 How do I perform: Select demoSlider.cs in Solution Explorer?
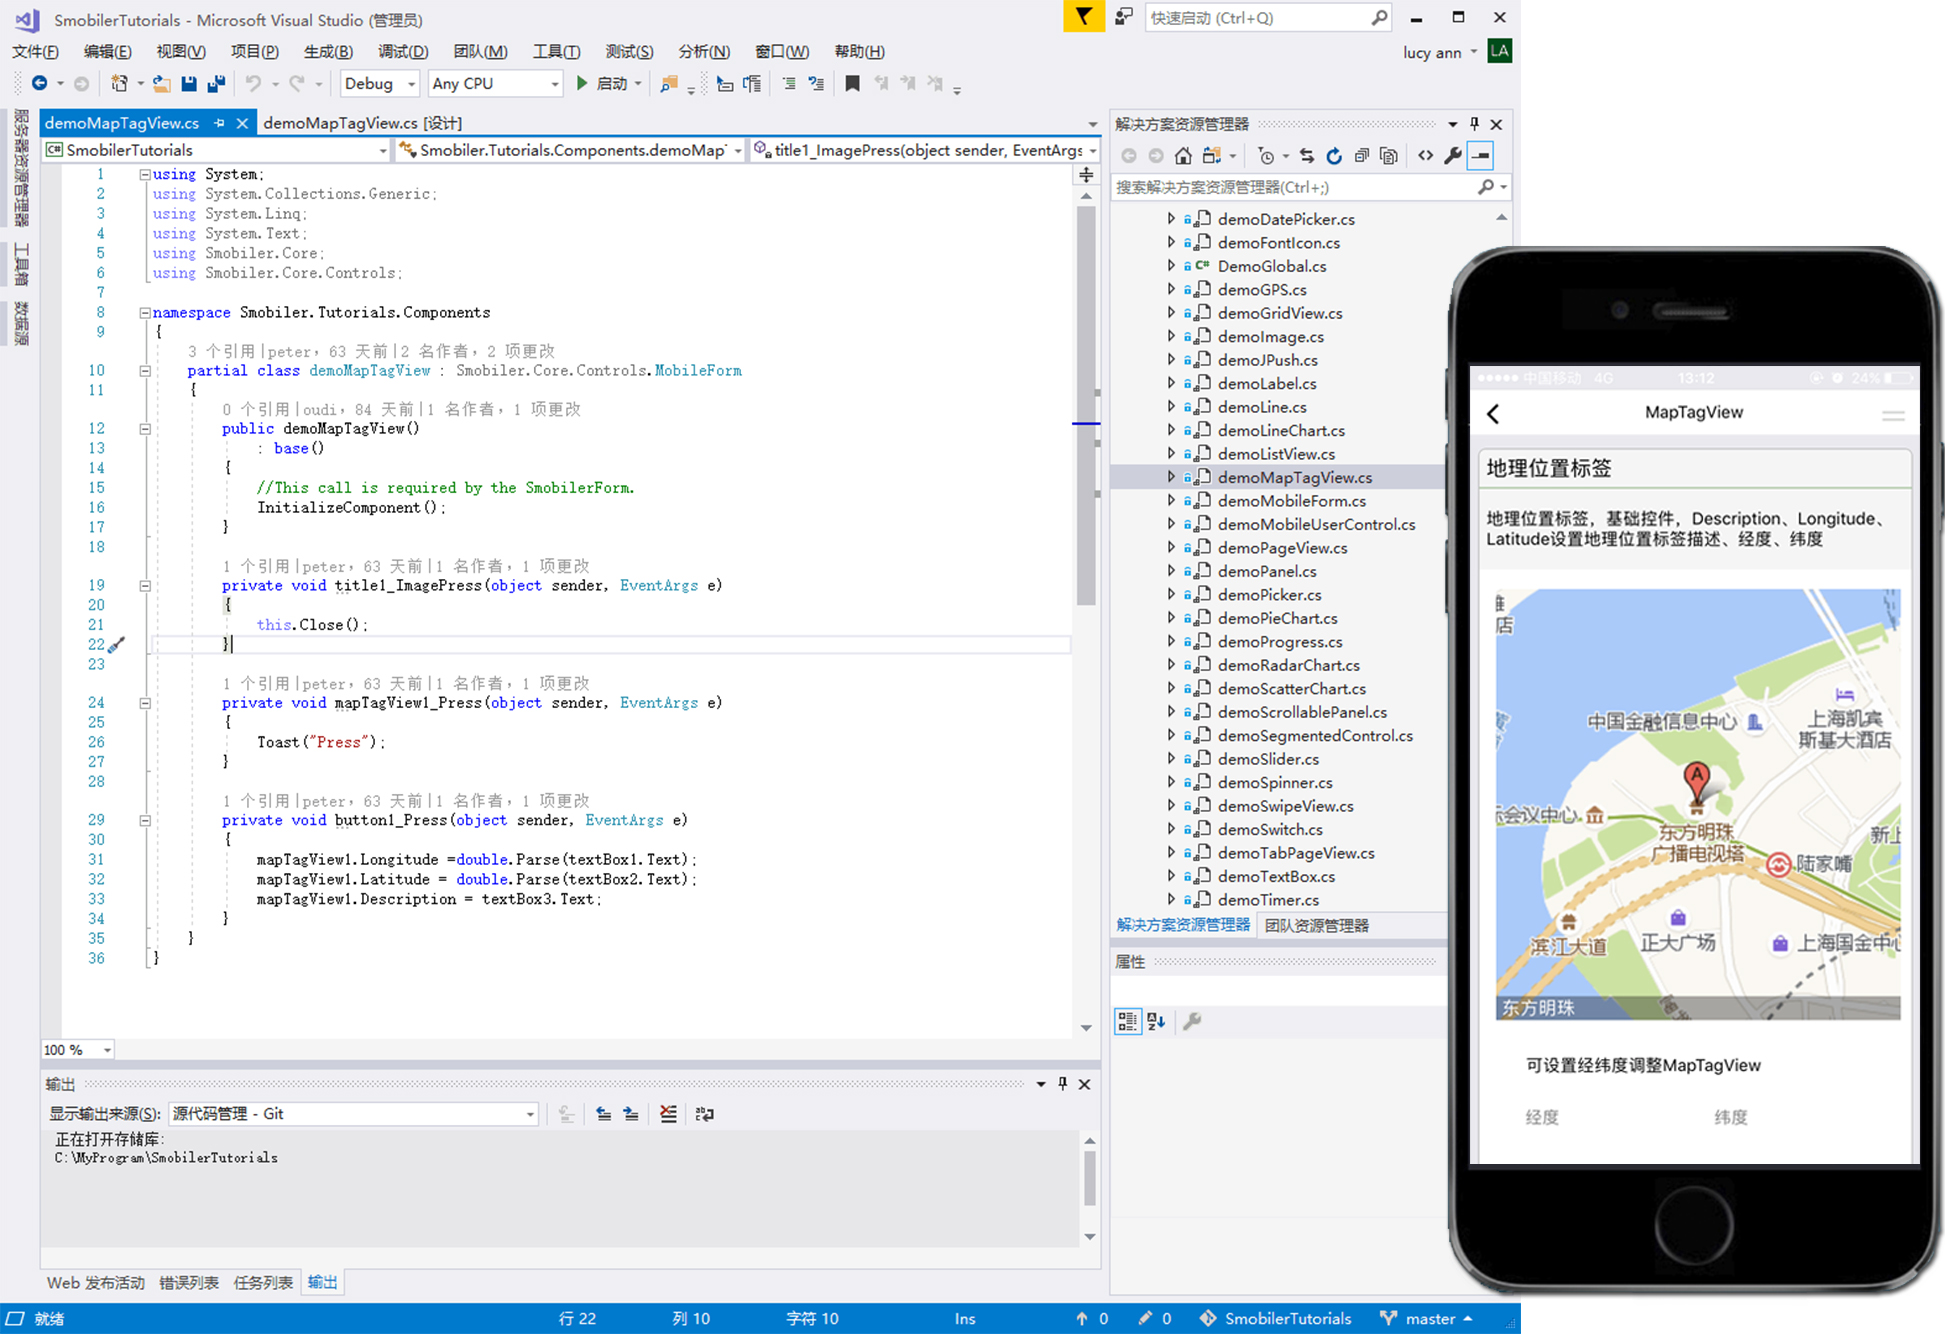pyautogui.click(x=1268, y=759)
